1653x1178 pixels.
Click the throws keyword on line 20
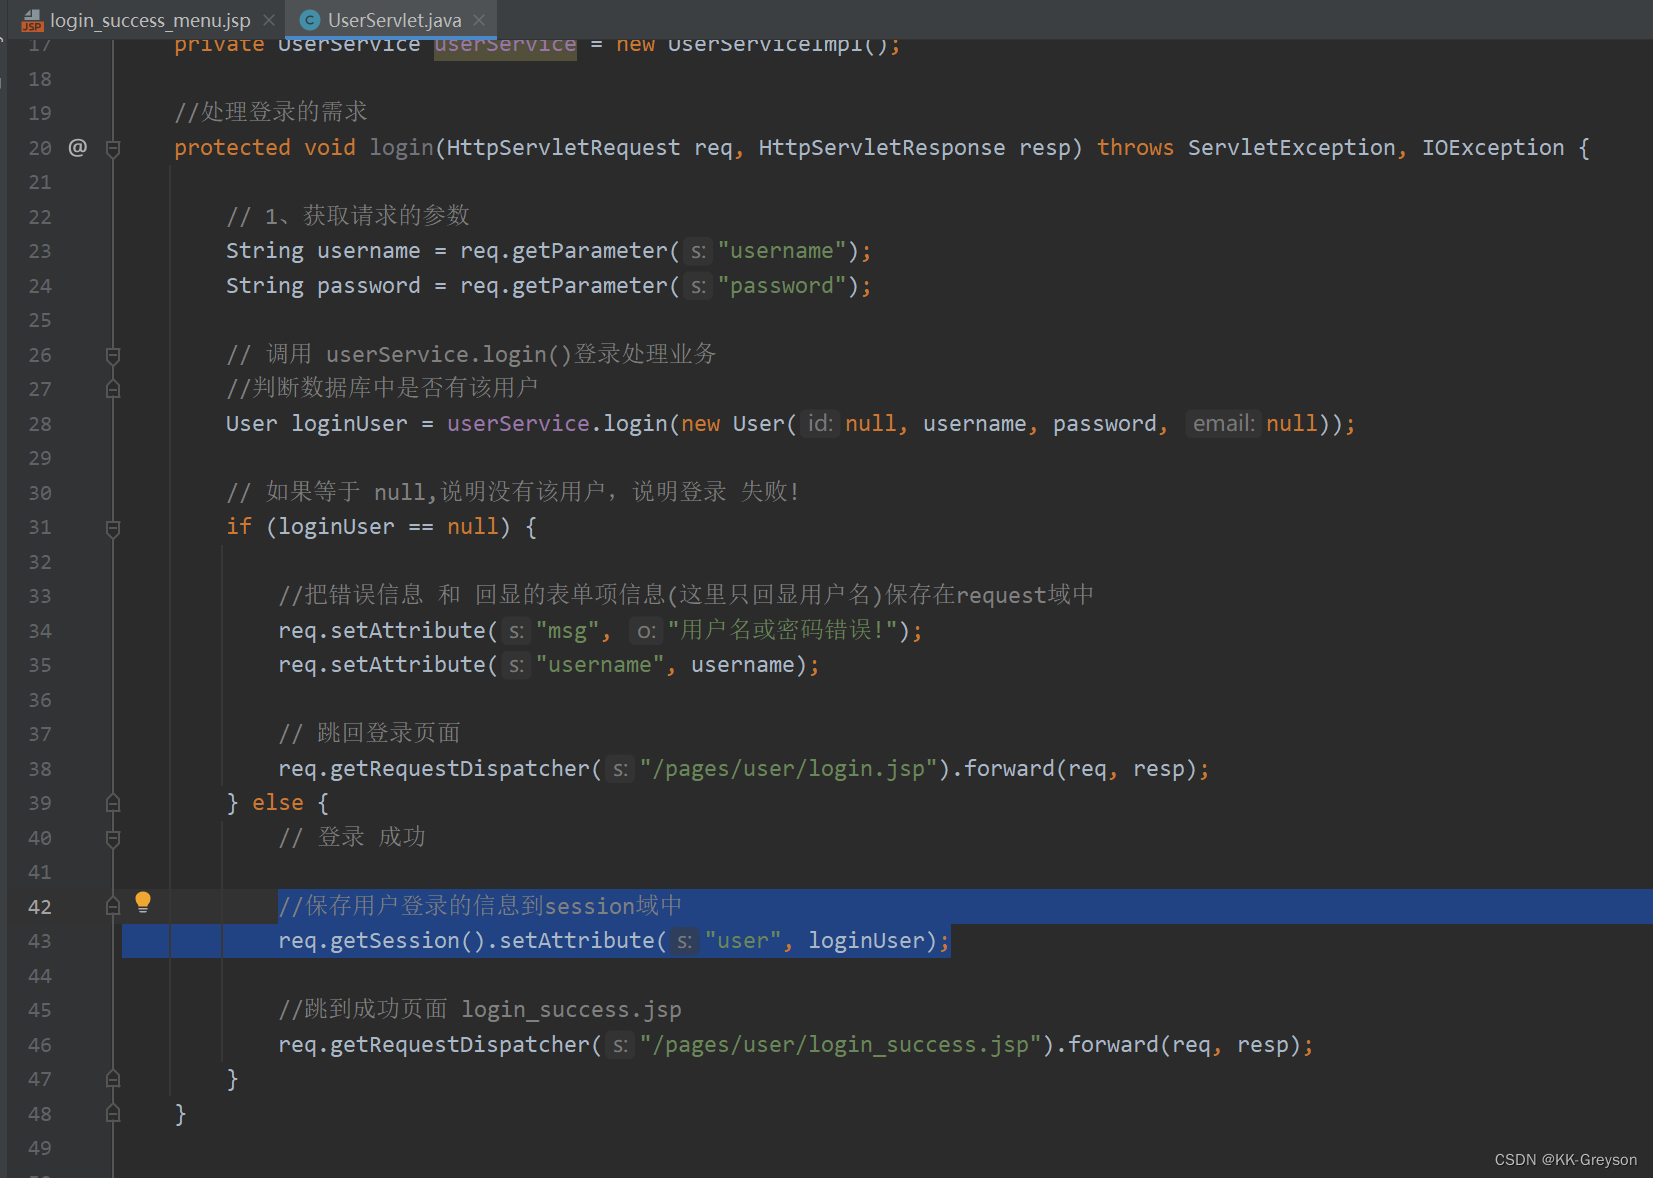(1135, 148)
